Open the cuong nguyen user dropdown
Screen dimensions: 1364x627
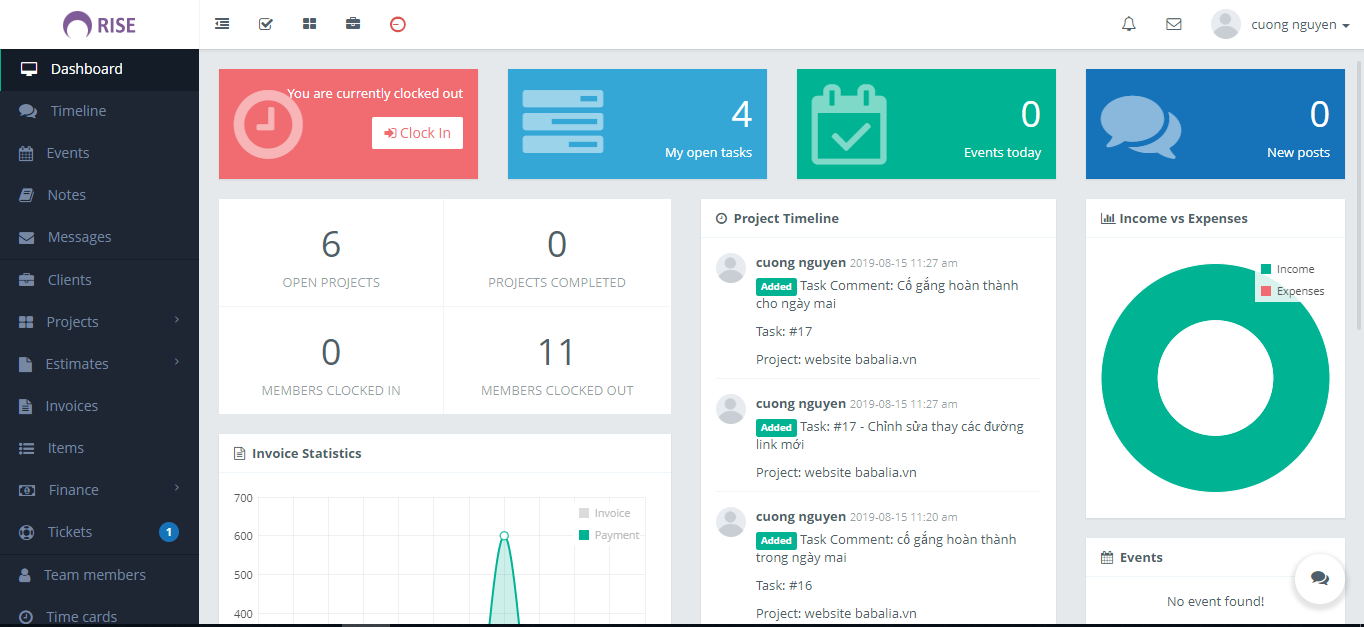pos(1280,24)
